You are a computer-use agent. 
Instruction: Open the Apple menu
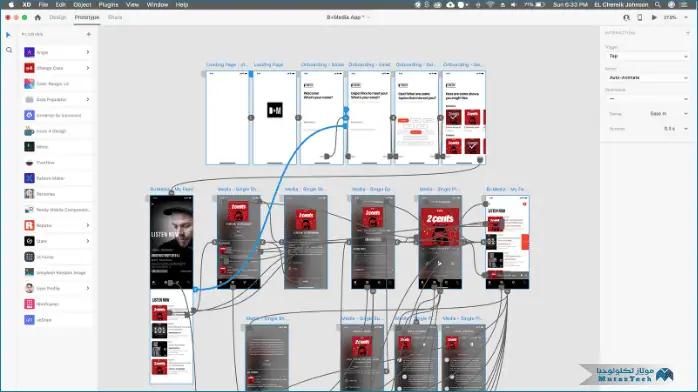pos(11,4)
